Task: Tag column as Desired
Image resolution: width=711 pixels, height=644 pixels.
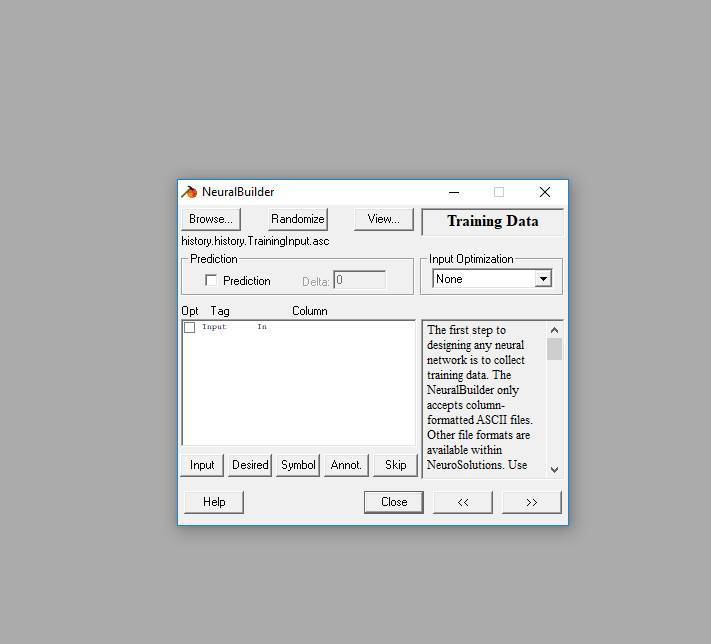Action: [x=250, y=465]
